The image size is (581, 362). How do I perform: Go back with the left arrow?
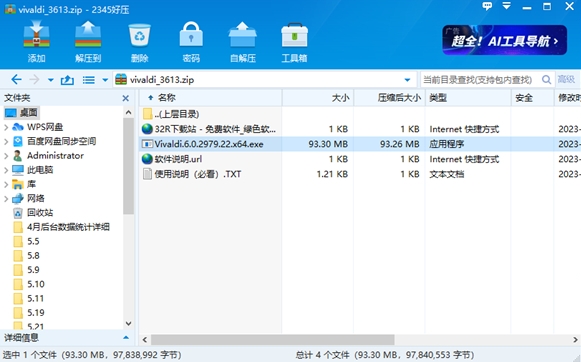coord(16,79)
